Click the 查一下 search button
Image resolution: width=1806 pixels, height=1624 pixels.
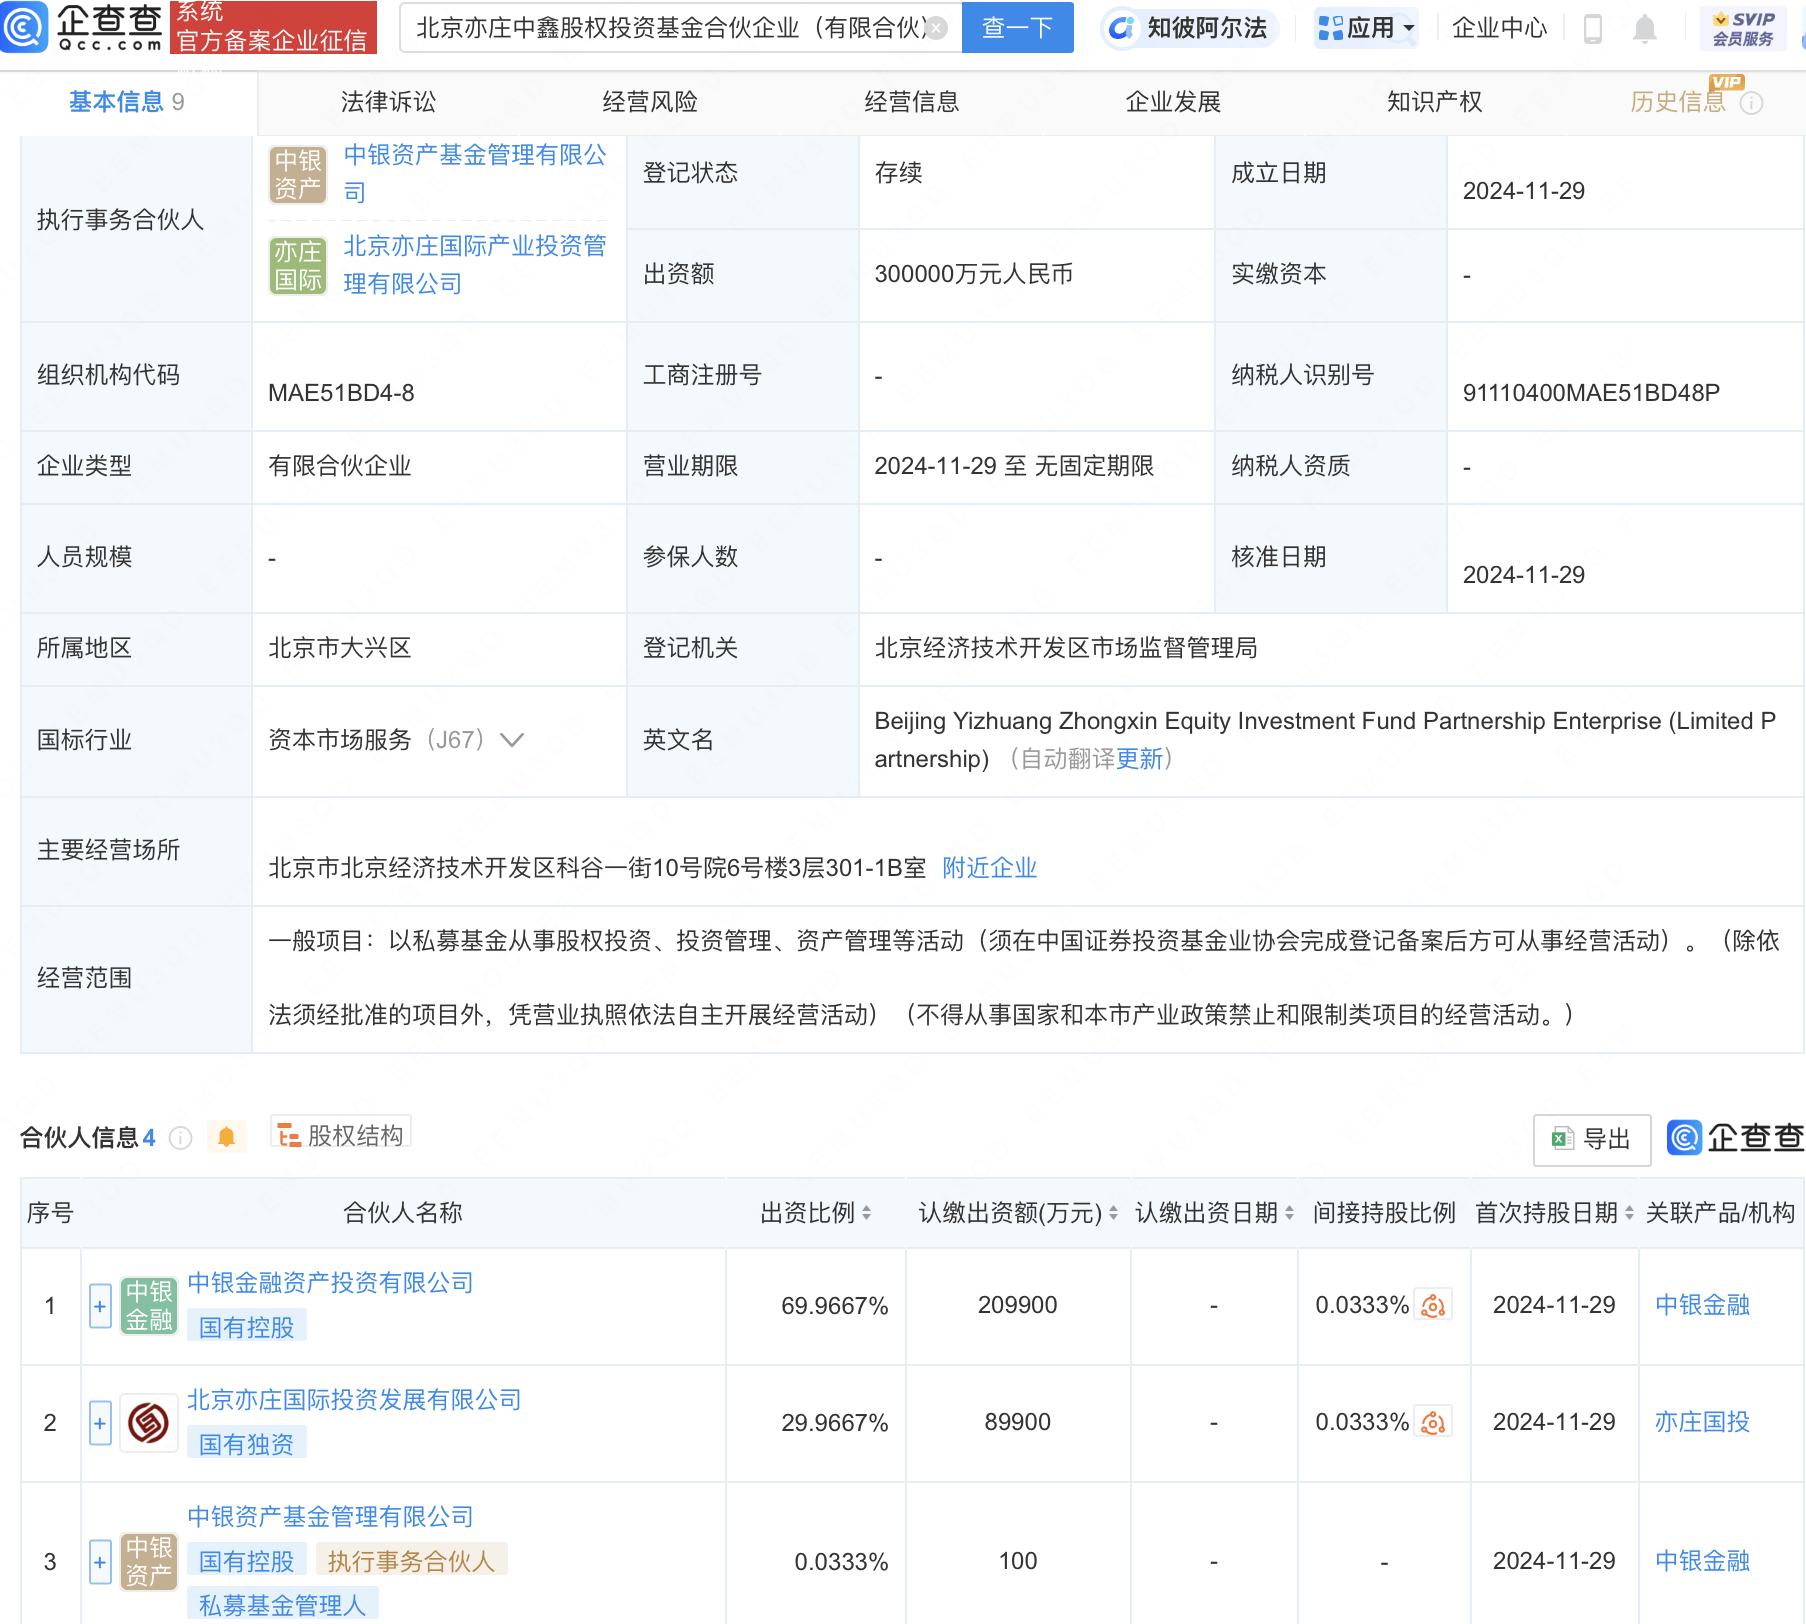point(1016,28)
